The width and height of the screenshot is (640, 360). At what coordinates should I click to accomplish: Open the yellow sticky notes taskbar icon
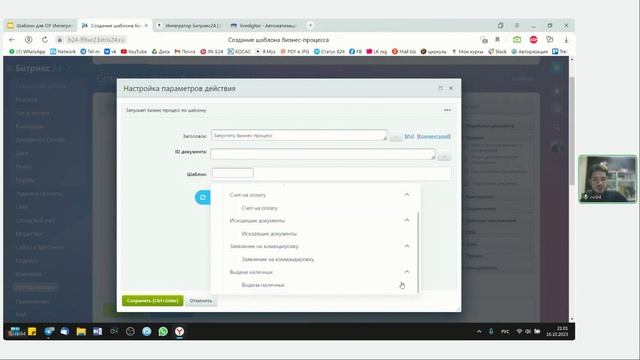[32, 331]
